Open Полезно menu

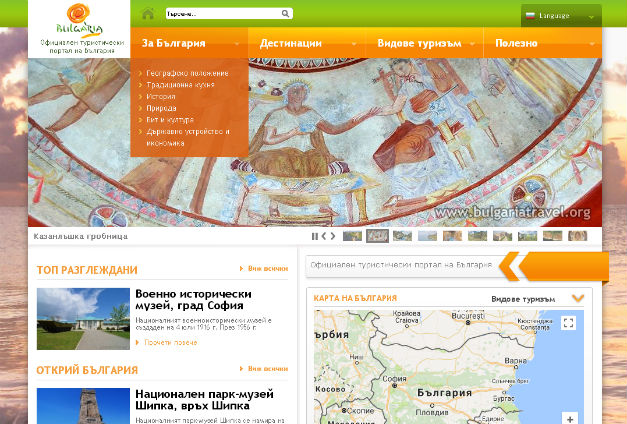click(543, 43)
